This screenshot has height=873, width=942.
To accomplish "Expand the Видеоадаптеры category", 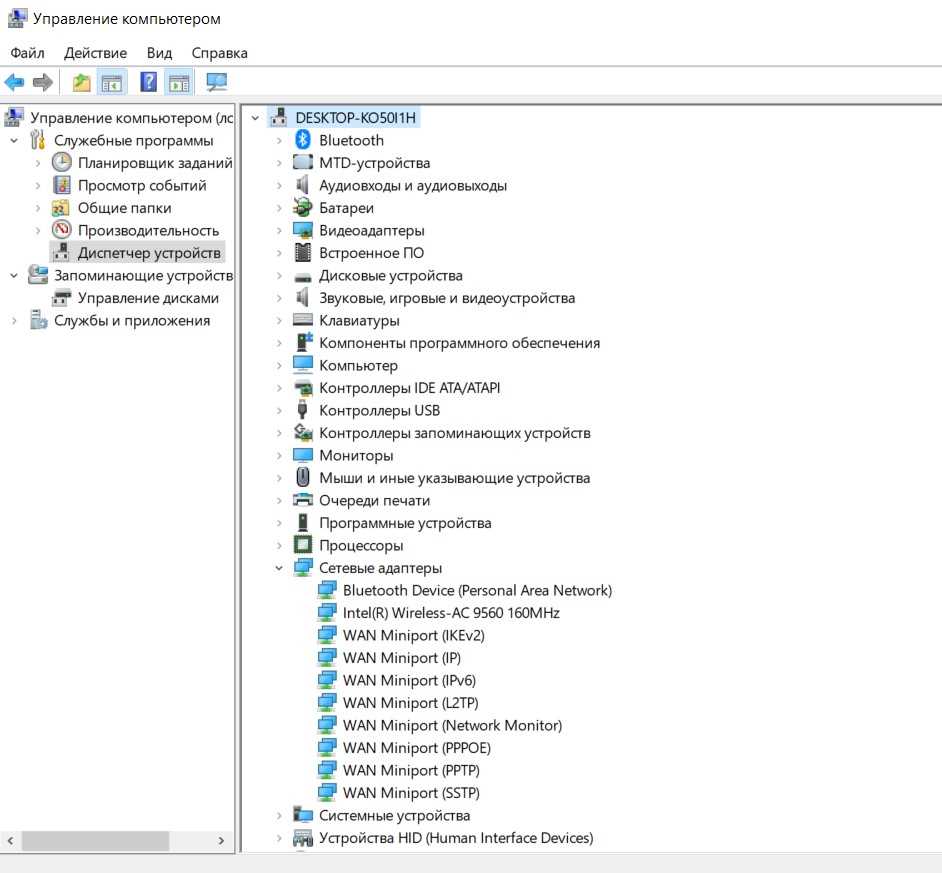I will (x=279, y=231).
